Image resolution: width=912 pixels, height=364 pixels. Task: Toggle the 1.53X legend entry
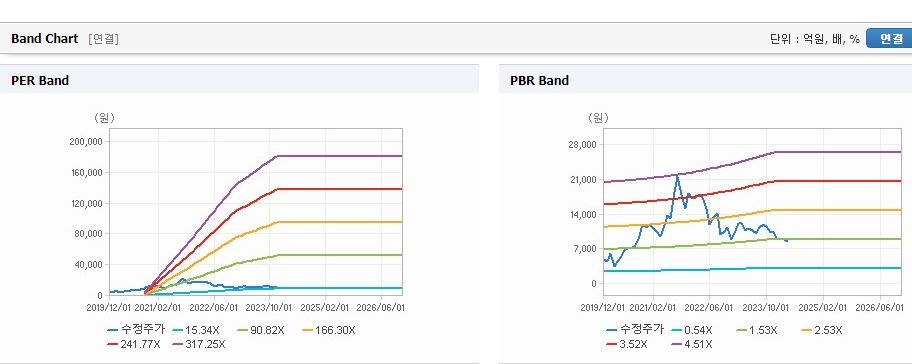756,330
